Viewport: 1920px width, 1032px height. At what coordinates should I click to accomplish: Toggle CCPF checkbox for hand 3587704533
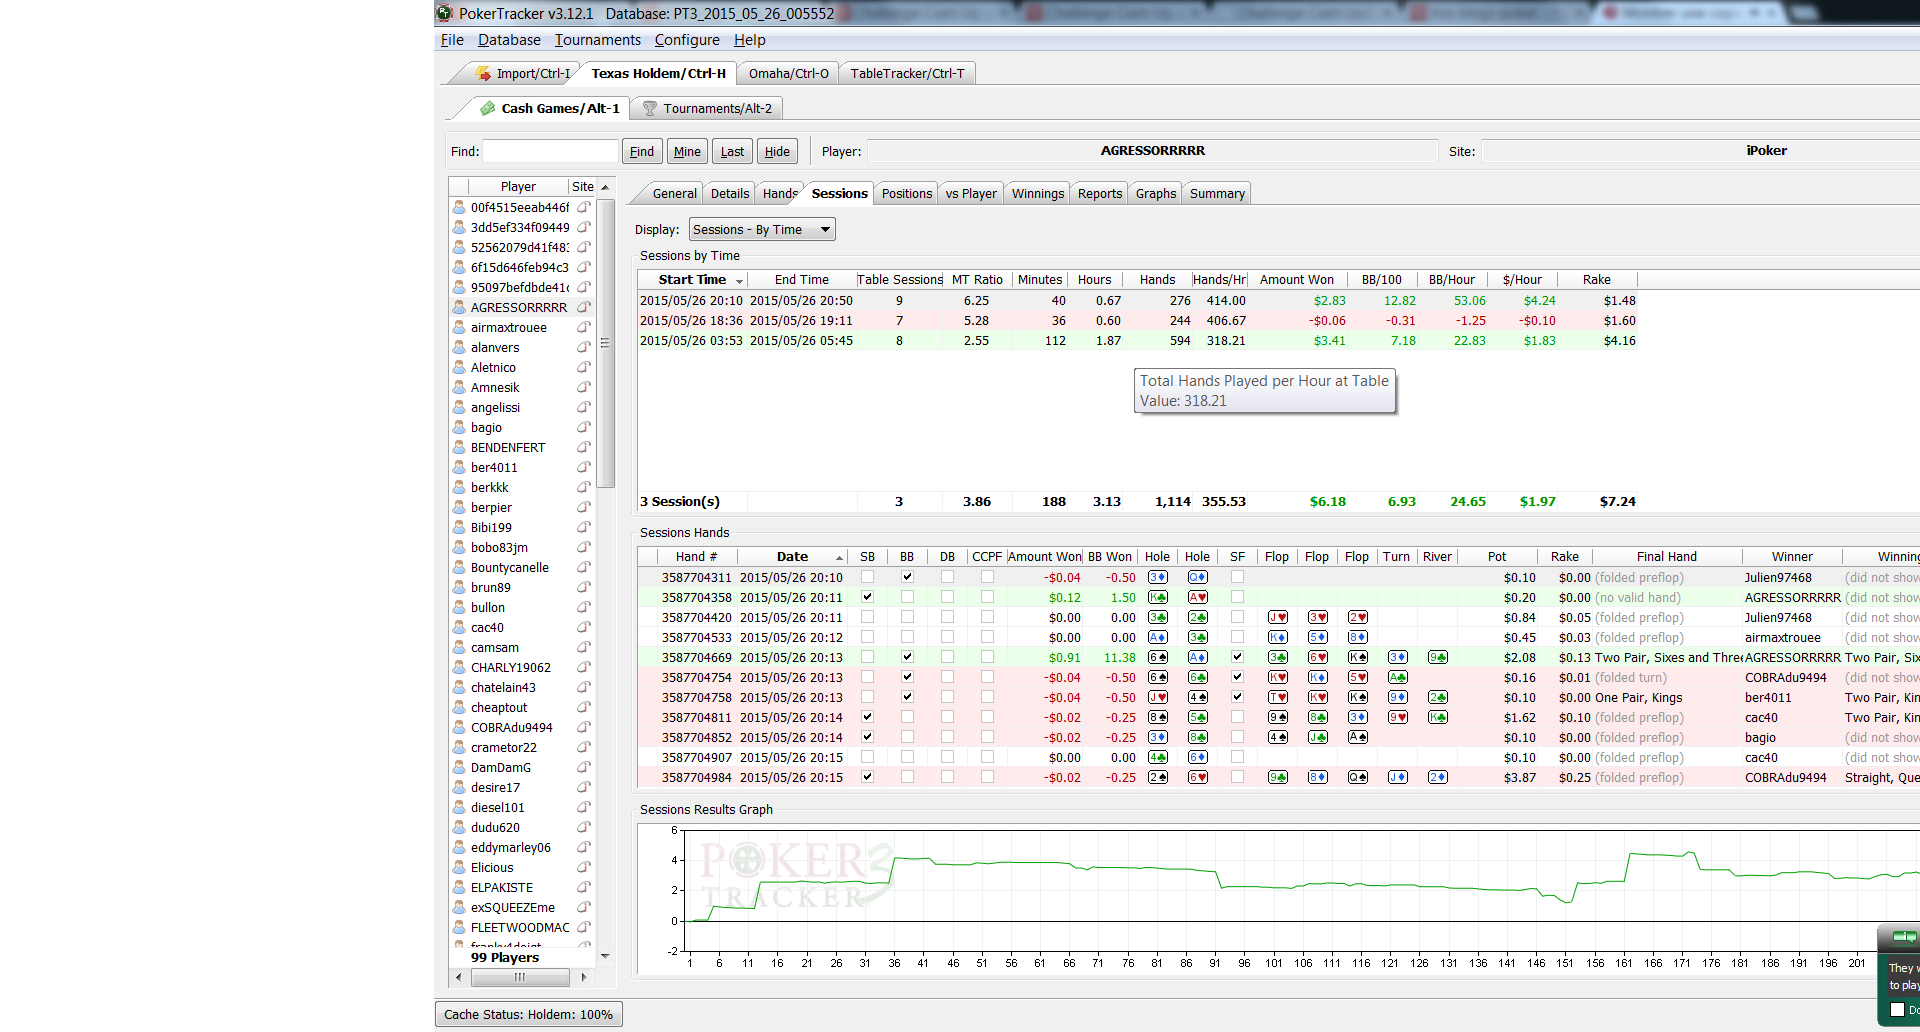987,637
